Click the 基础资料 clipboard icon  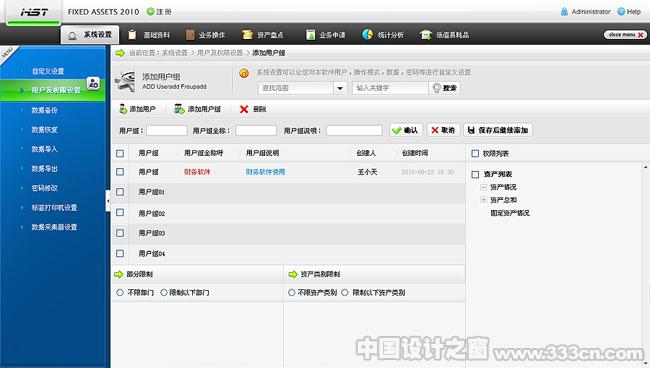(x=132, y=35)
